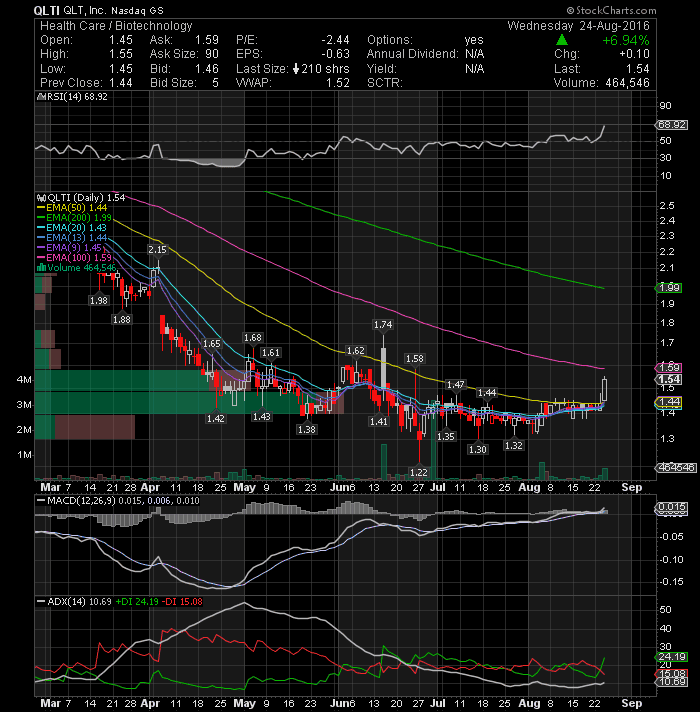Click the 1.68 May high label
The image size is (700, 712).
tap(253, 337)
